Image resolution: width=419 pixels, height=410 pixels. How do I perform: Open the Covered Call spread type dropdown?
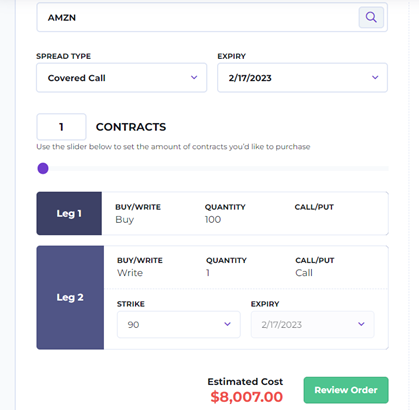click(122, 78)
